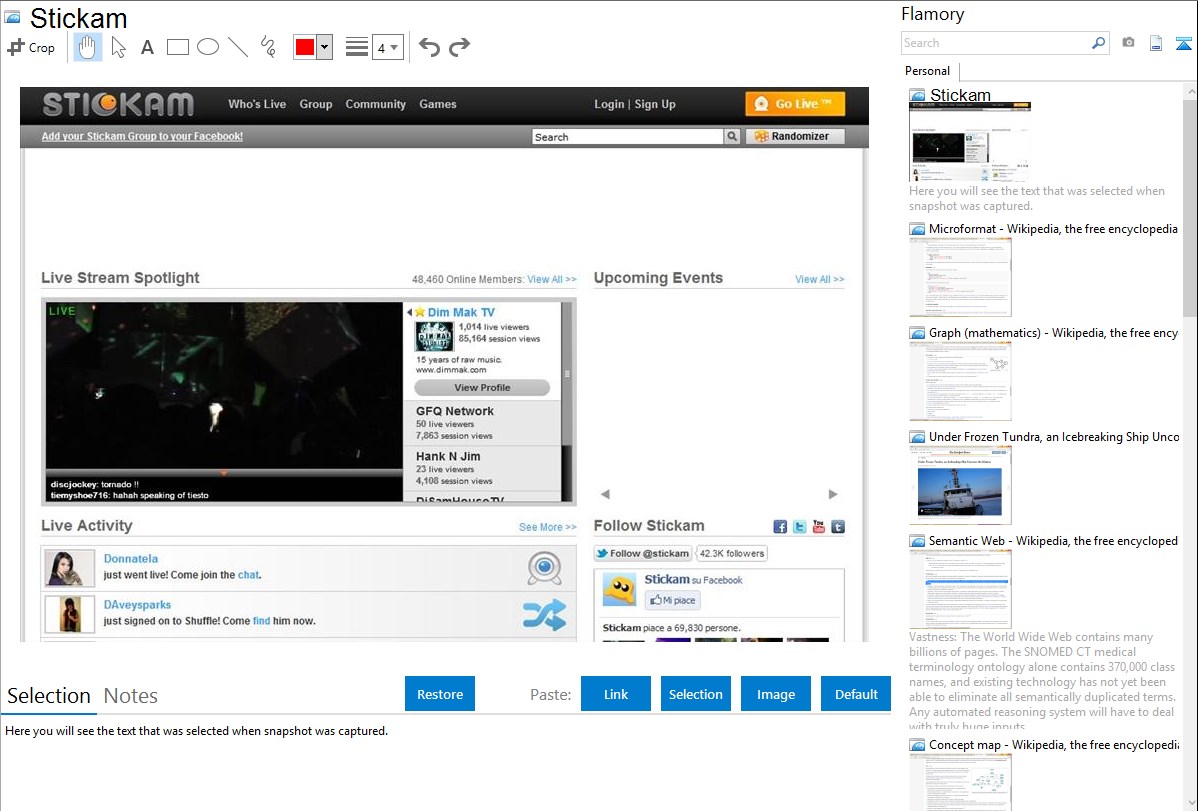Select the straight line tool
Image resolution: width=1198 pixels, height=811 pixels.
(238, 47)
